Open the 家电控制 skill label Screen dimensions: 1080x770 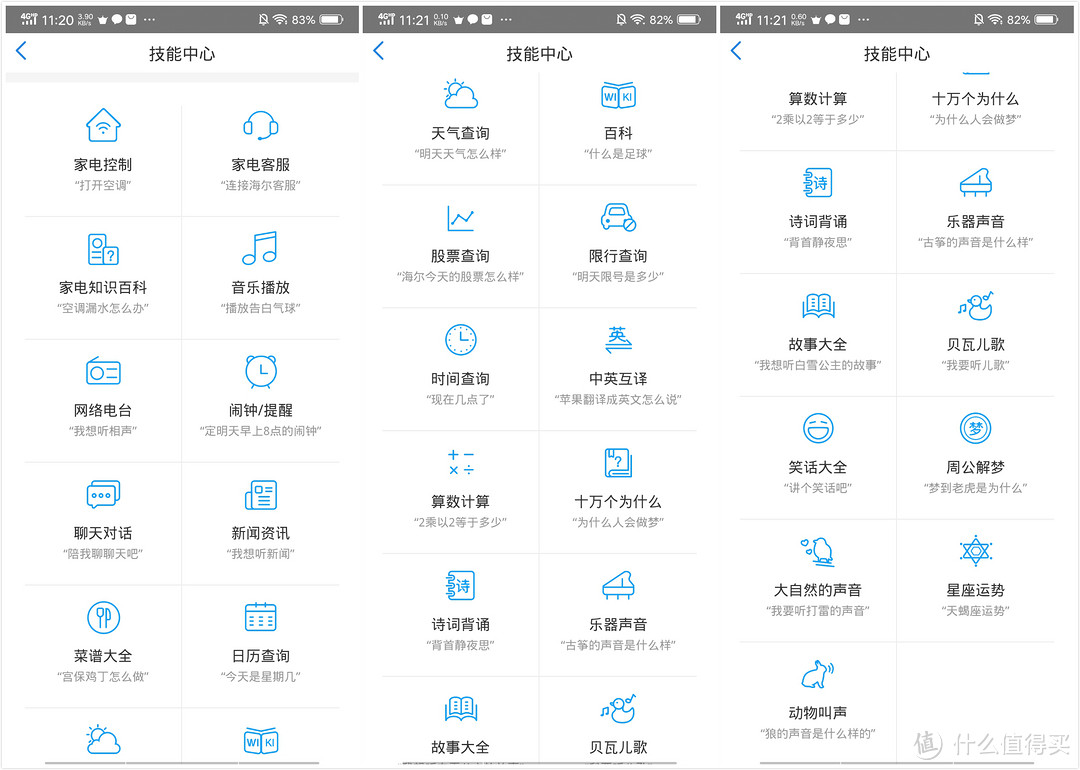(103, 165)
